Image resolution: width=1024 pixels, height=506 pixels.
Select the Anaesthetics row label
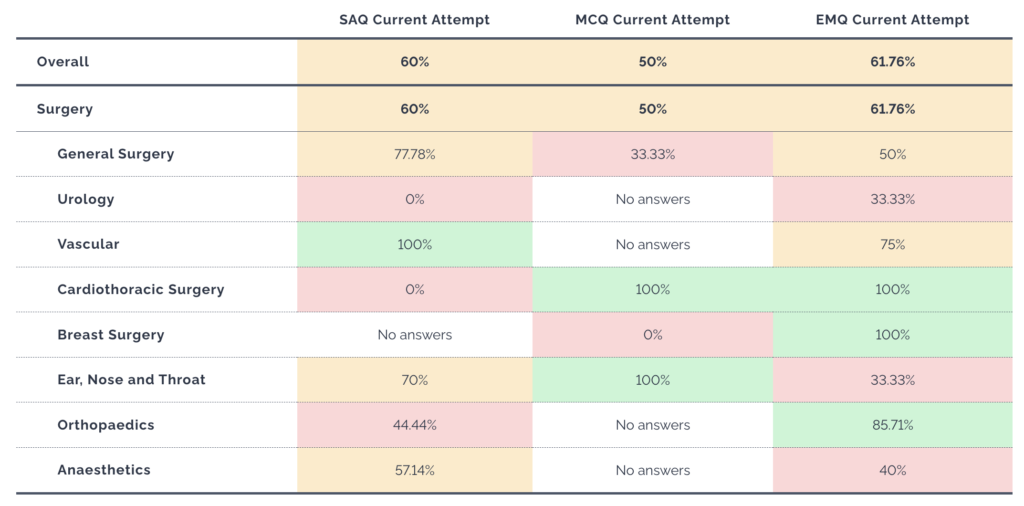pyautogui.click(x=104, y=470)
